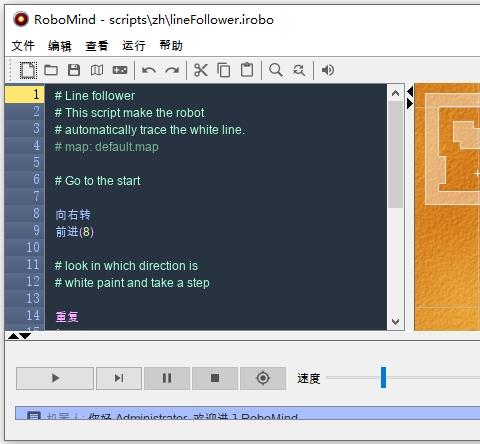Cut selection with the scissors icon

[x=201, y=70]
